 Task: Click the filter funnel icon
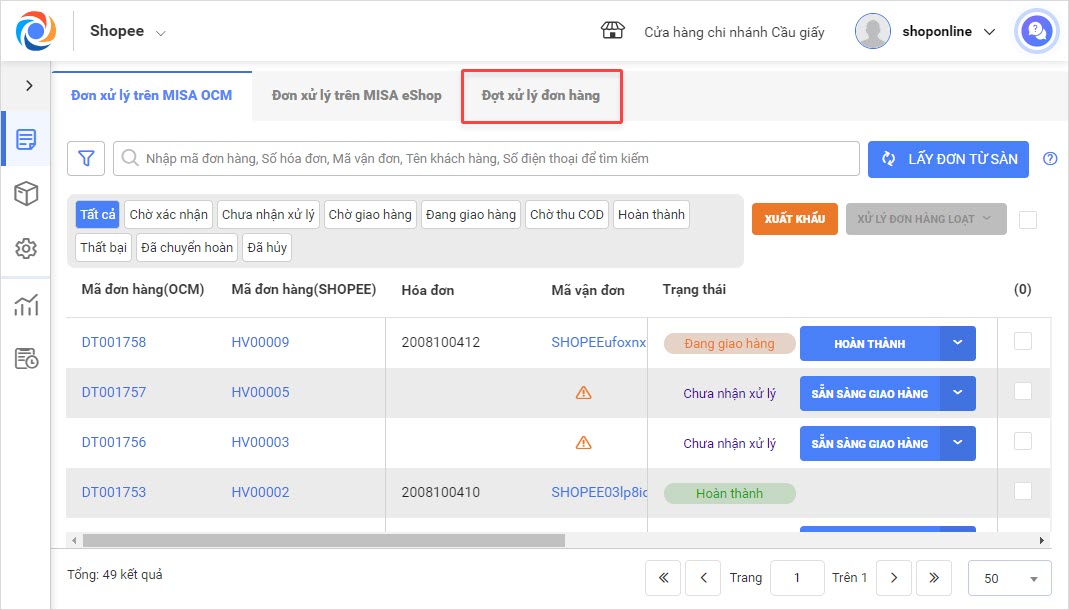click(x=86, y=159)
